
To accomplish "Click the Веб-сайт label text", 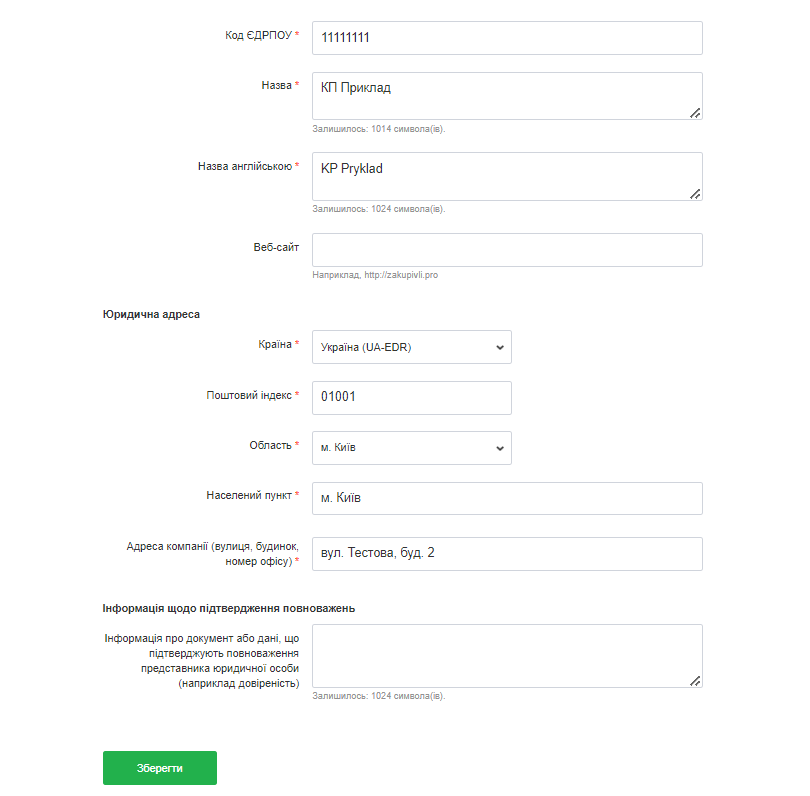I will click(276, 247).
